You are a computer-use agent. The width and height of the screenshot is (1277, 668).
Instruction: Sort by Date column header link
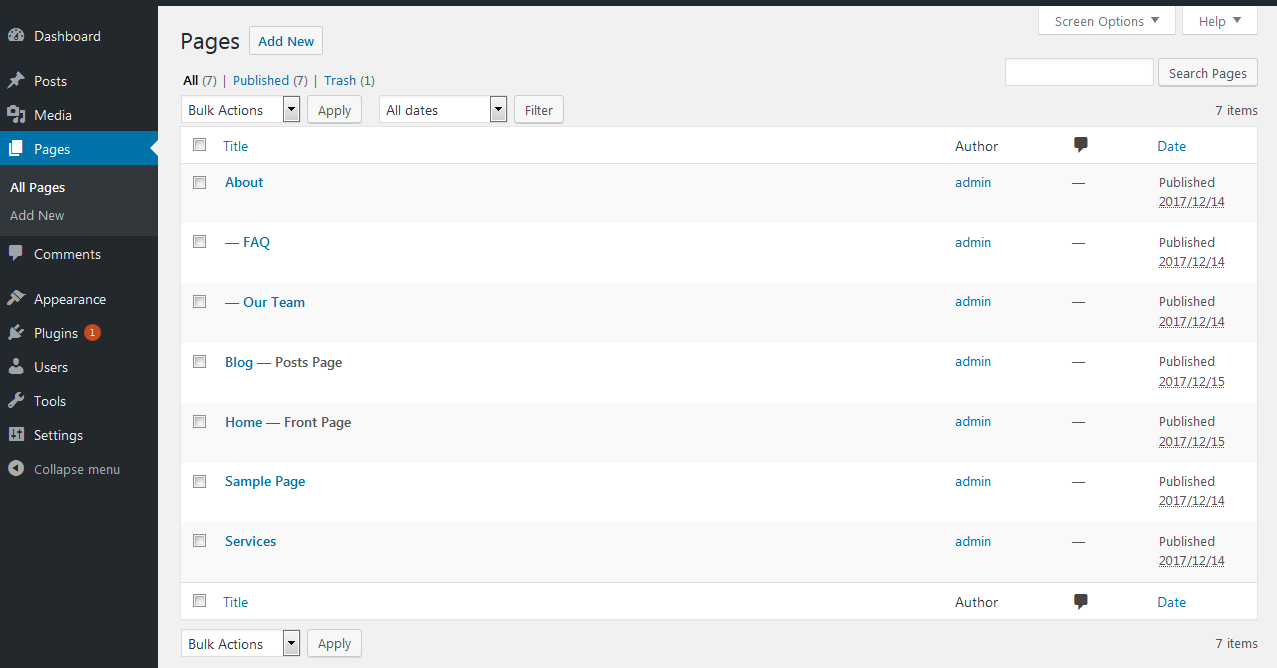tap(1171, 146)
